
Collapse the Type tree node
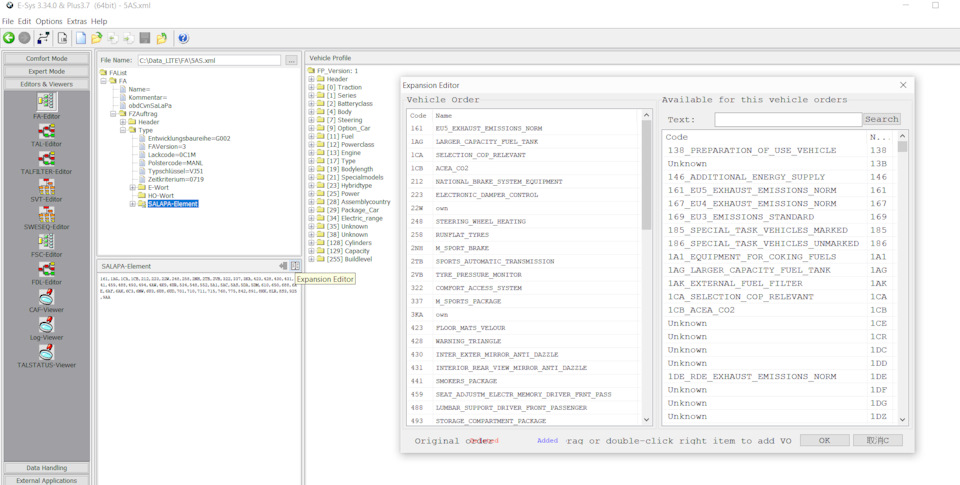coord(123,130)
